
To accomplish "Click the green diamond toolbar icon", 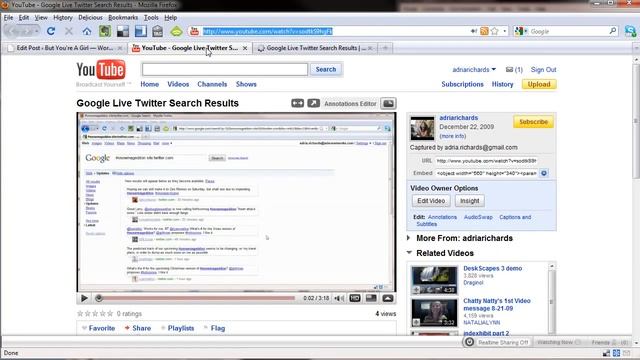I will (176, 31).
